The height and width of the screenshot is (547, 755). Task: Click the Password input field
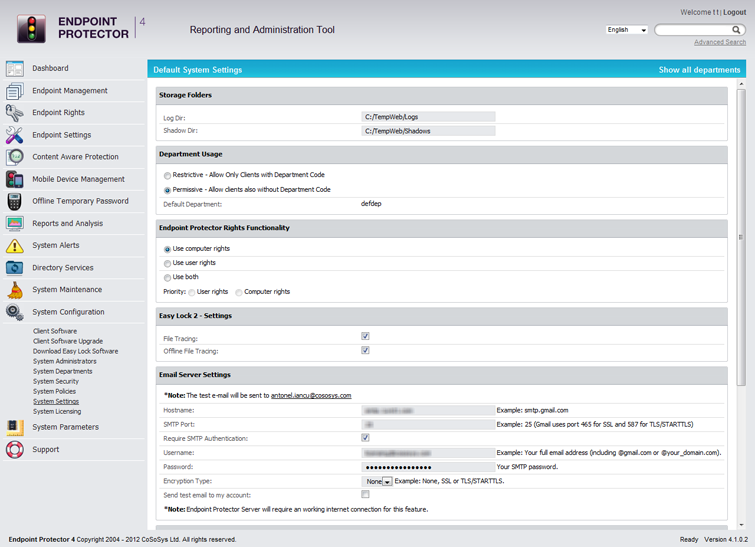click(428, 467)
